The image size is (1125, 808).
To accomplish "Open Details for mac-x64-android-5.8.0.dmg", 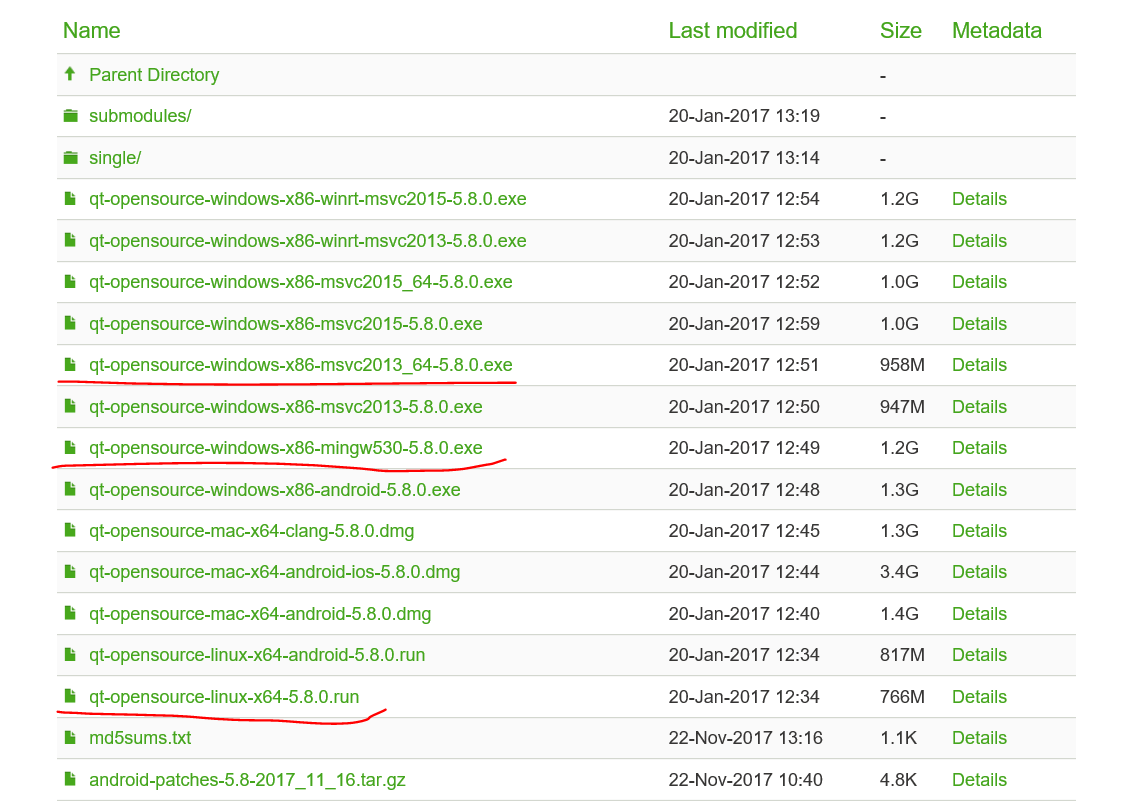I will (x=979, y=614).
